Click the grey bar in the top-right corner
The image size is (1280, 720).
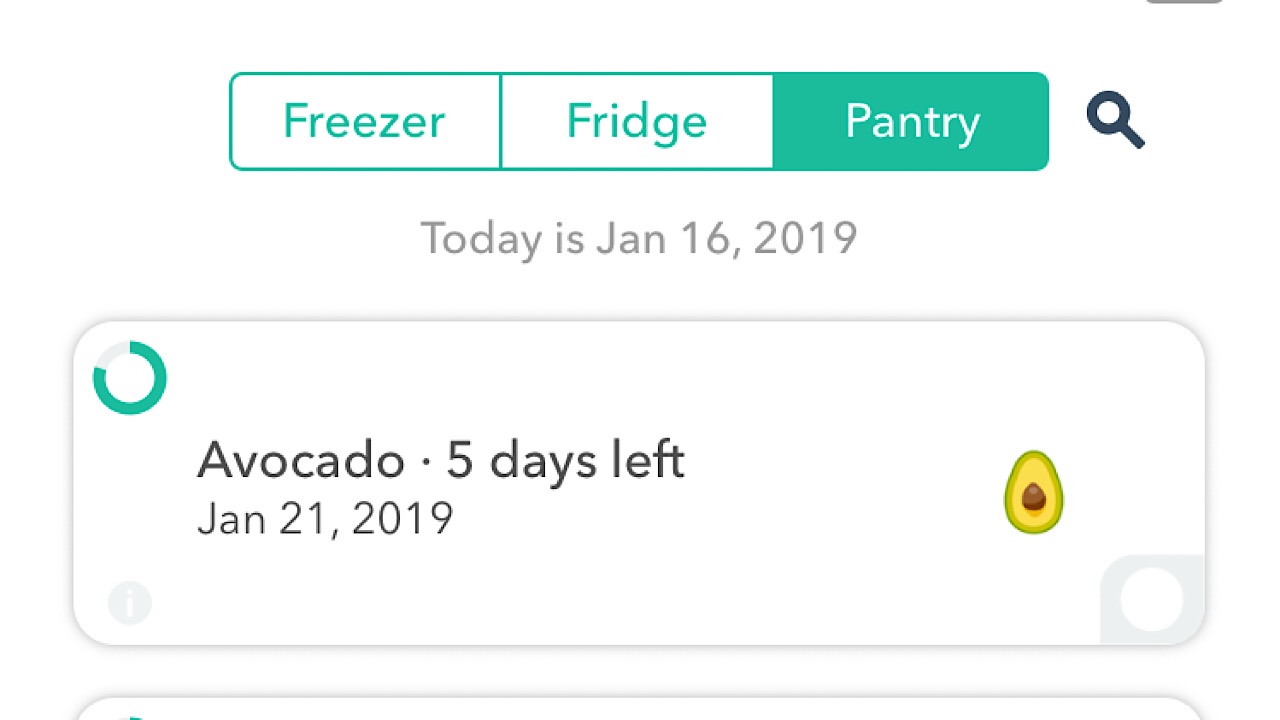pyautogui.click(x=1184, y=2)
